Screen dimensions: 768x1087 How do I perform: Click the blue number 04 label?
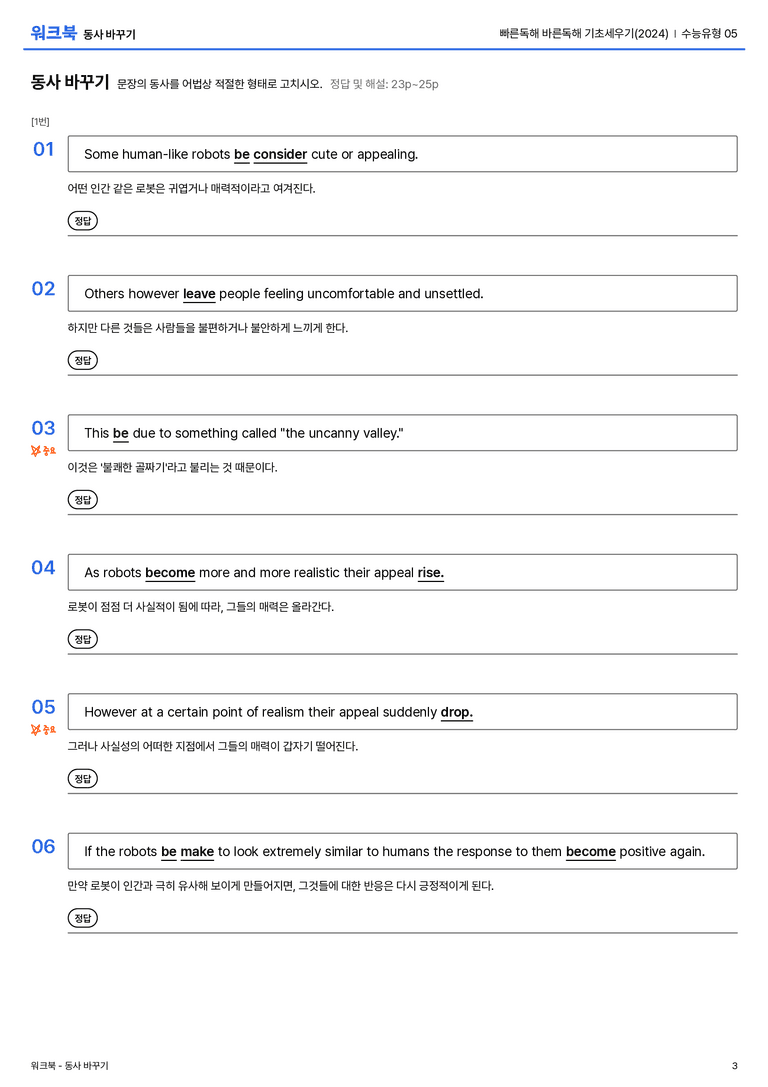pos(43,568)
